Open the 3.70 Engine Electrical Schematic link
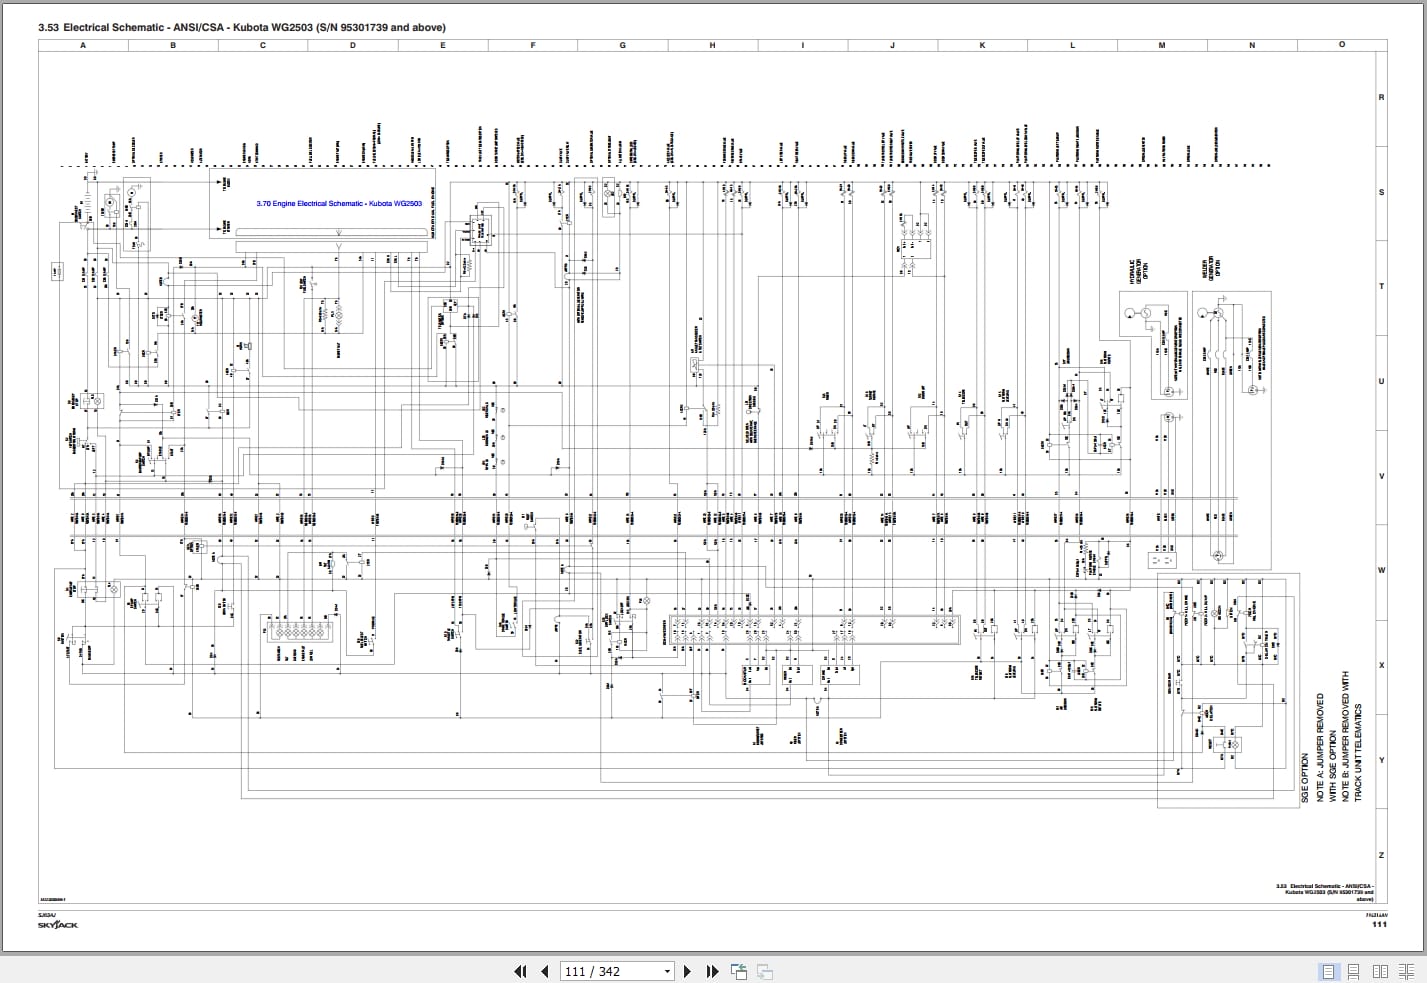Screen dimensions: 1427x983 [x=338, y=203]
